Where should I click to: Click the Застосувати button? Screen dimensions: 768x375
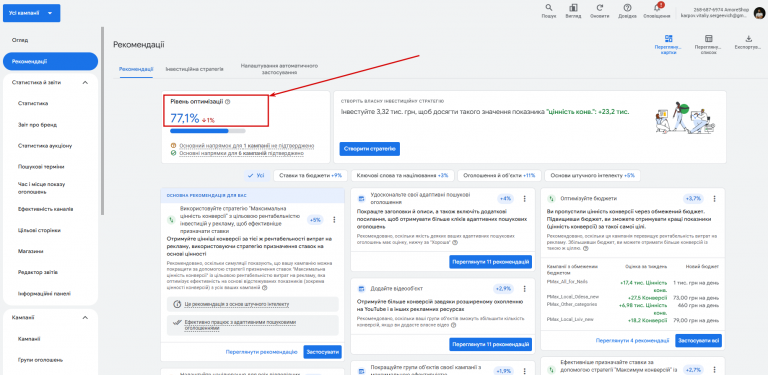pyautogui.click(x=322, y=352)
